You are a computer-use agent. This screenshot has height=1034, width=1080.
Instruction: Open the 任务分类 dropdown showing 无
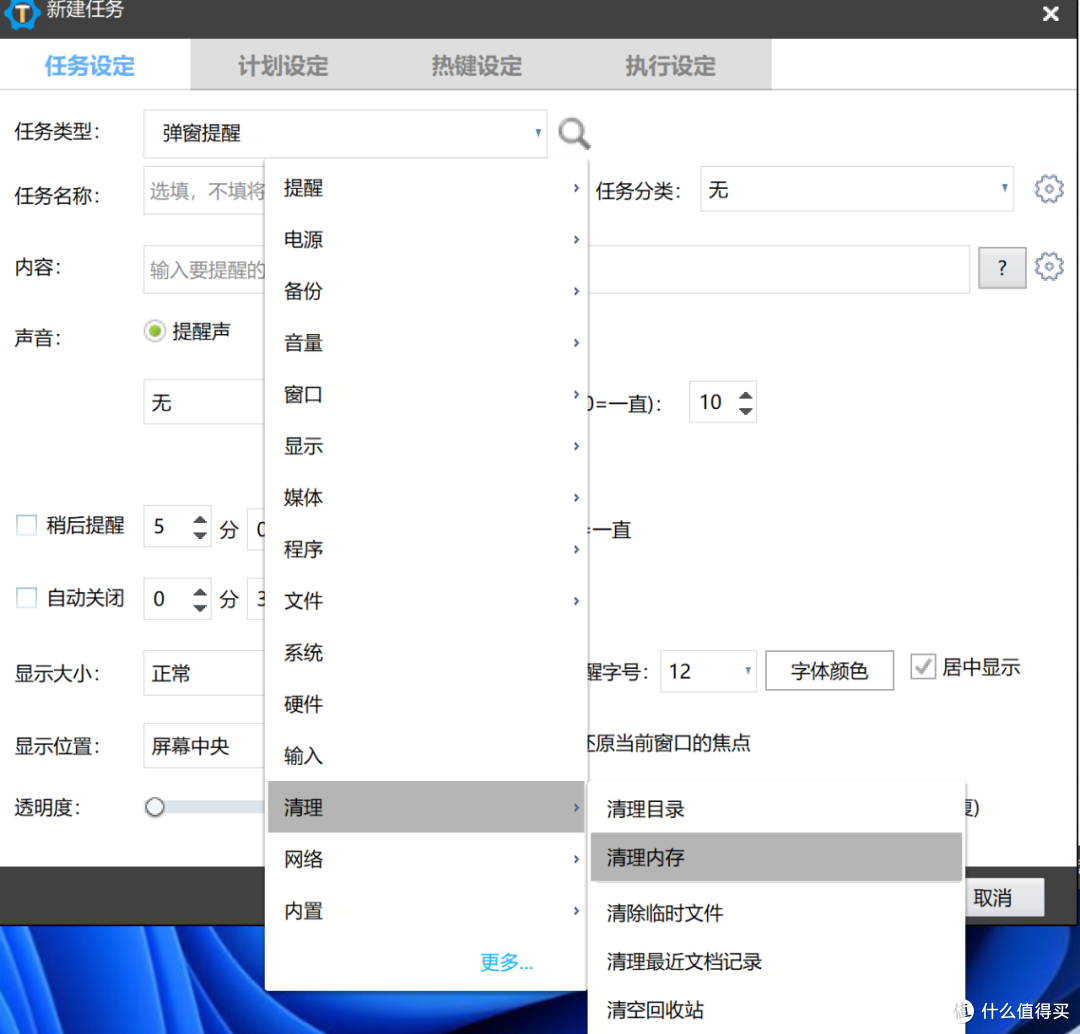click(856, 189)
